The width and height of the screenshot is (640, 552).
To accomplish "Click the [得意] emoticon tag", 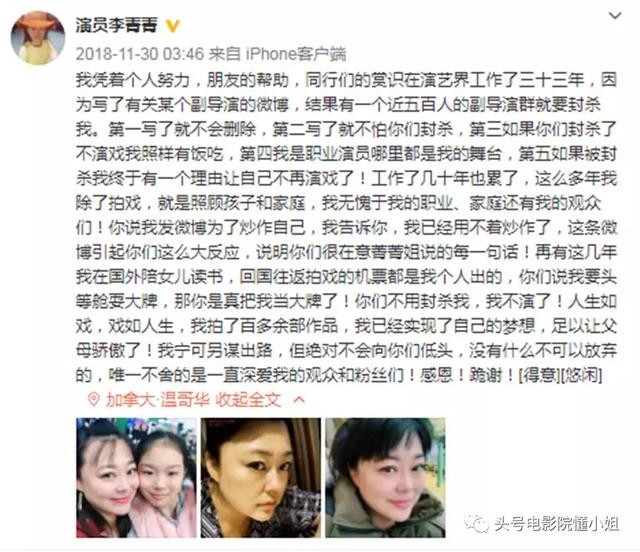I will (539, 375).
